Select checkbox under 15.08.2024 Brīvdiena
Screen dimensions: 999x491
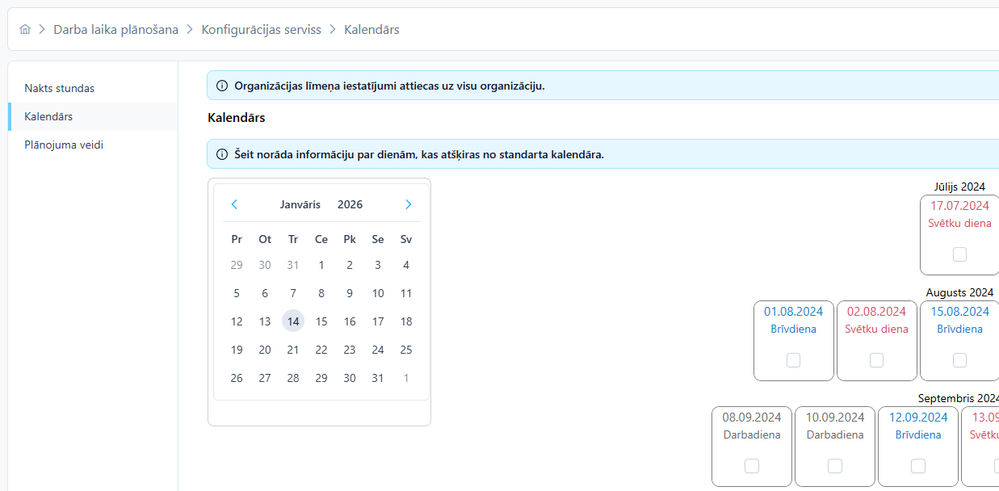[959, 360]
